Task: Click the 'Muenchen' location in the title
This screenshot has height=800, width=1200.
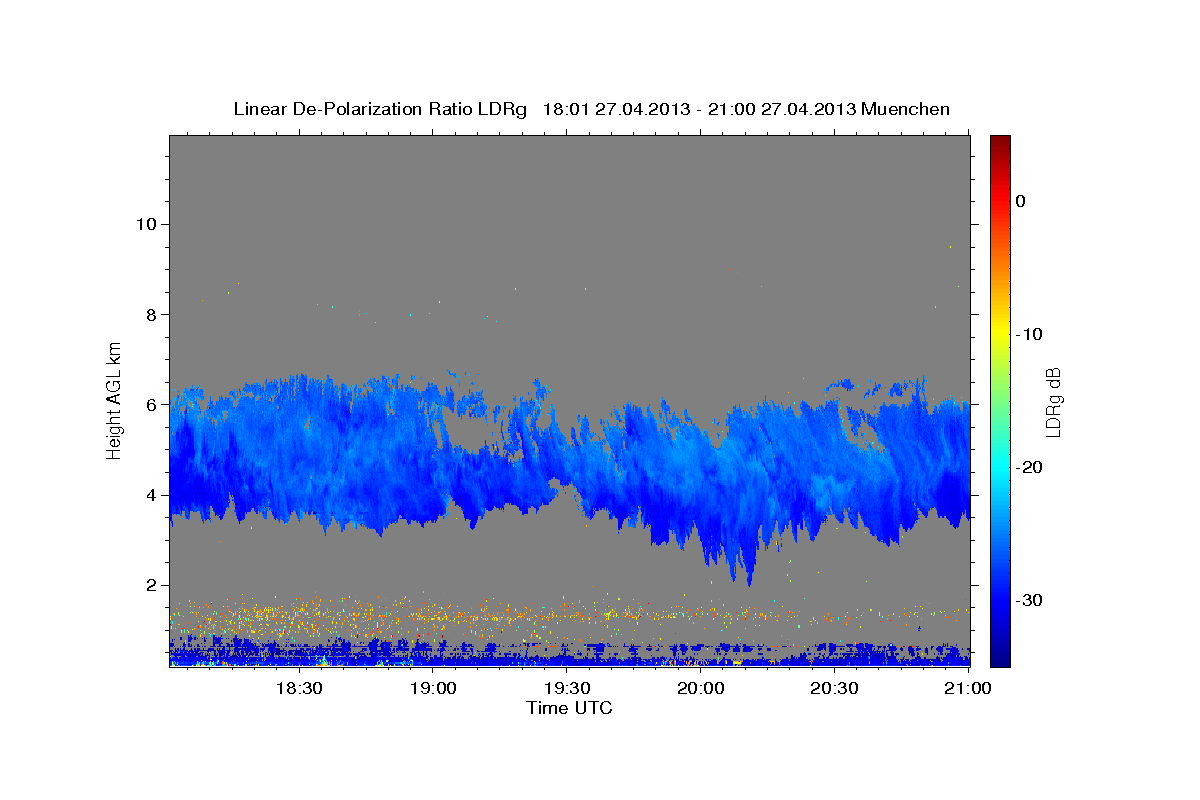Action: [906, 109]
